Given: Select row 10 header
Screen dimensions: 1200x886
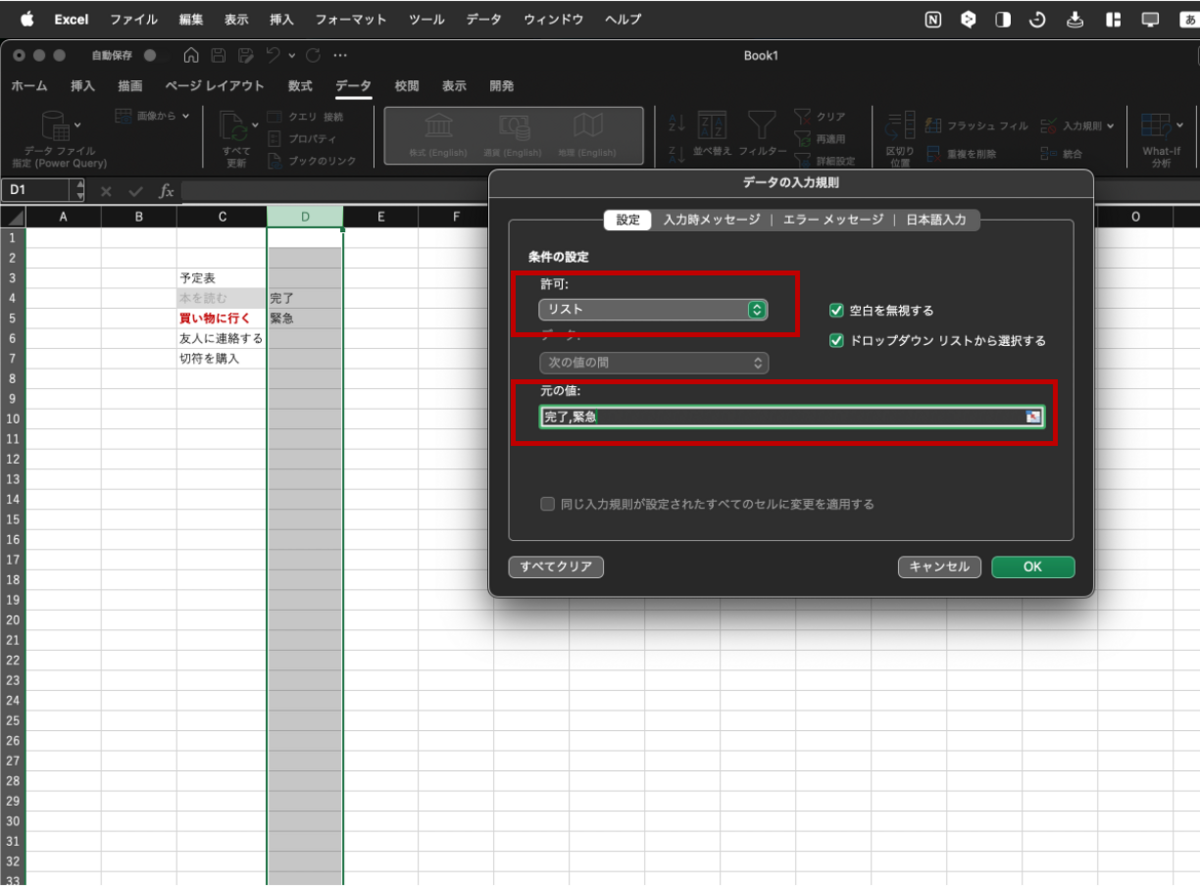Looking at the screenshot, I should tap(13, 419).
